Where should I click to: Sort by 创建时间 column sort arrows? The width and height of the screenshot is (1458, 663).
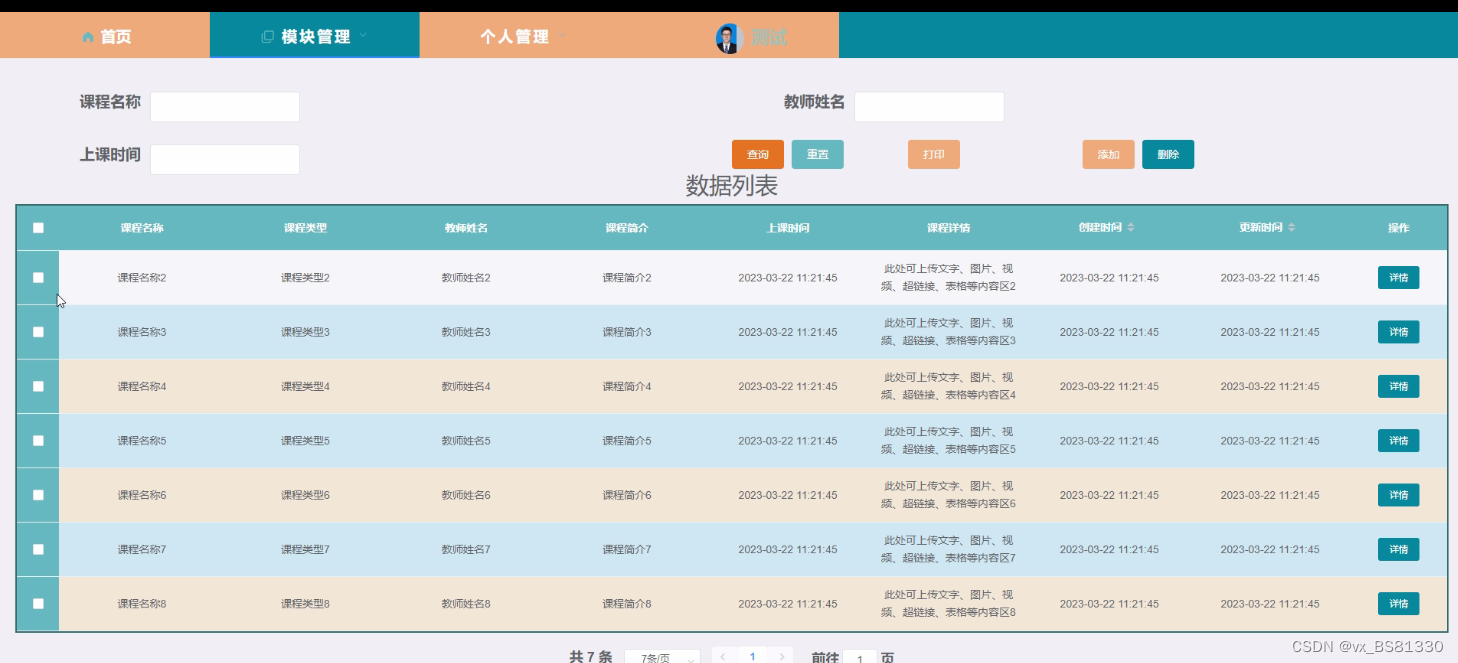(x=1131, y=228)
